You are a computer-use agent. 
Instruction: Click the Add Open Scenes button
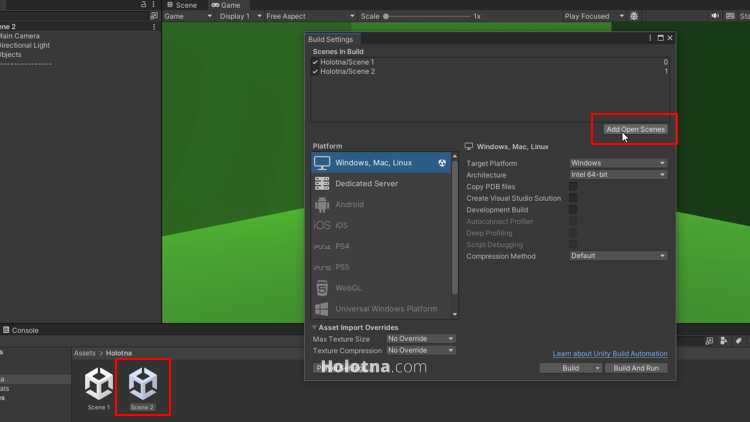635,130
